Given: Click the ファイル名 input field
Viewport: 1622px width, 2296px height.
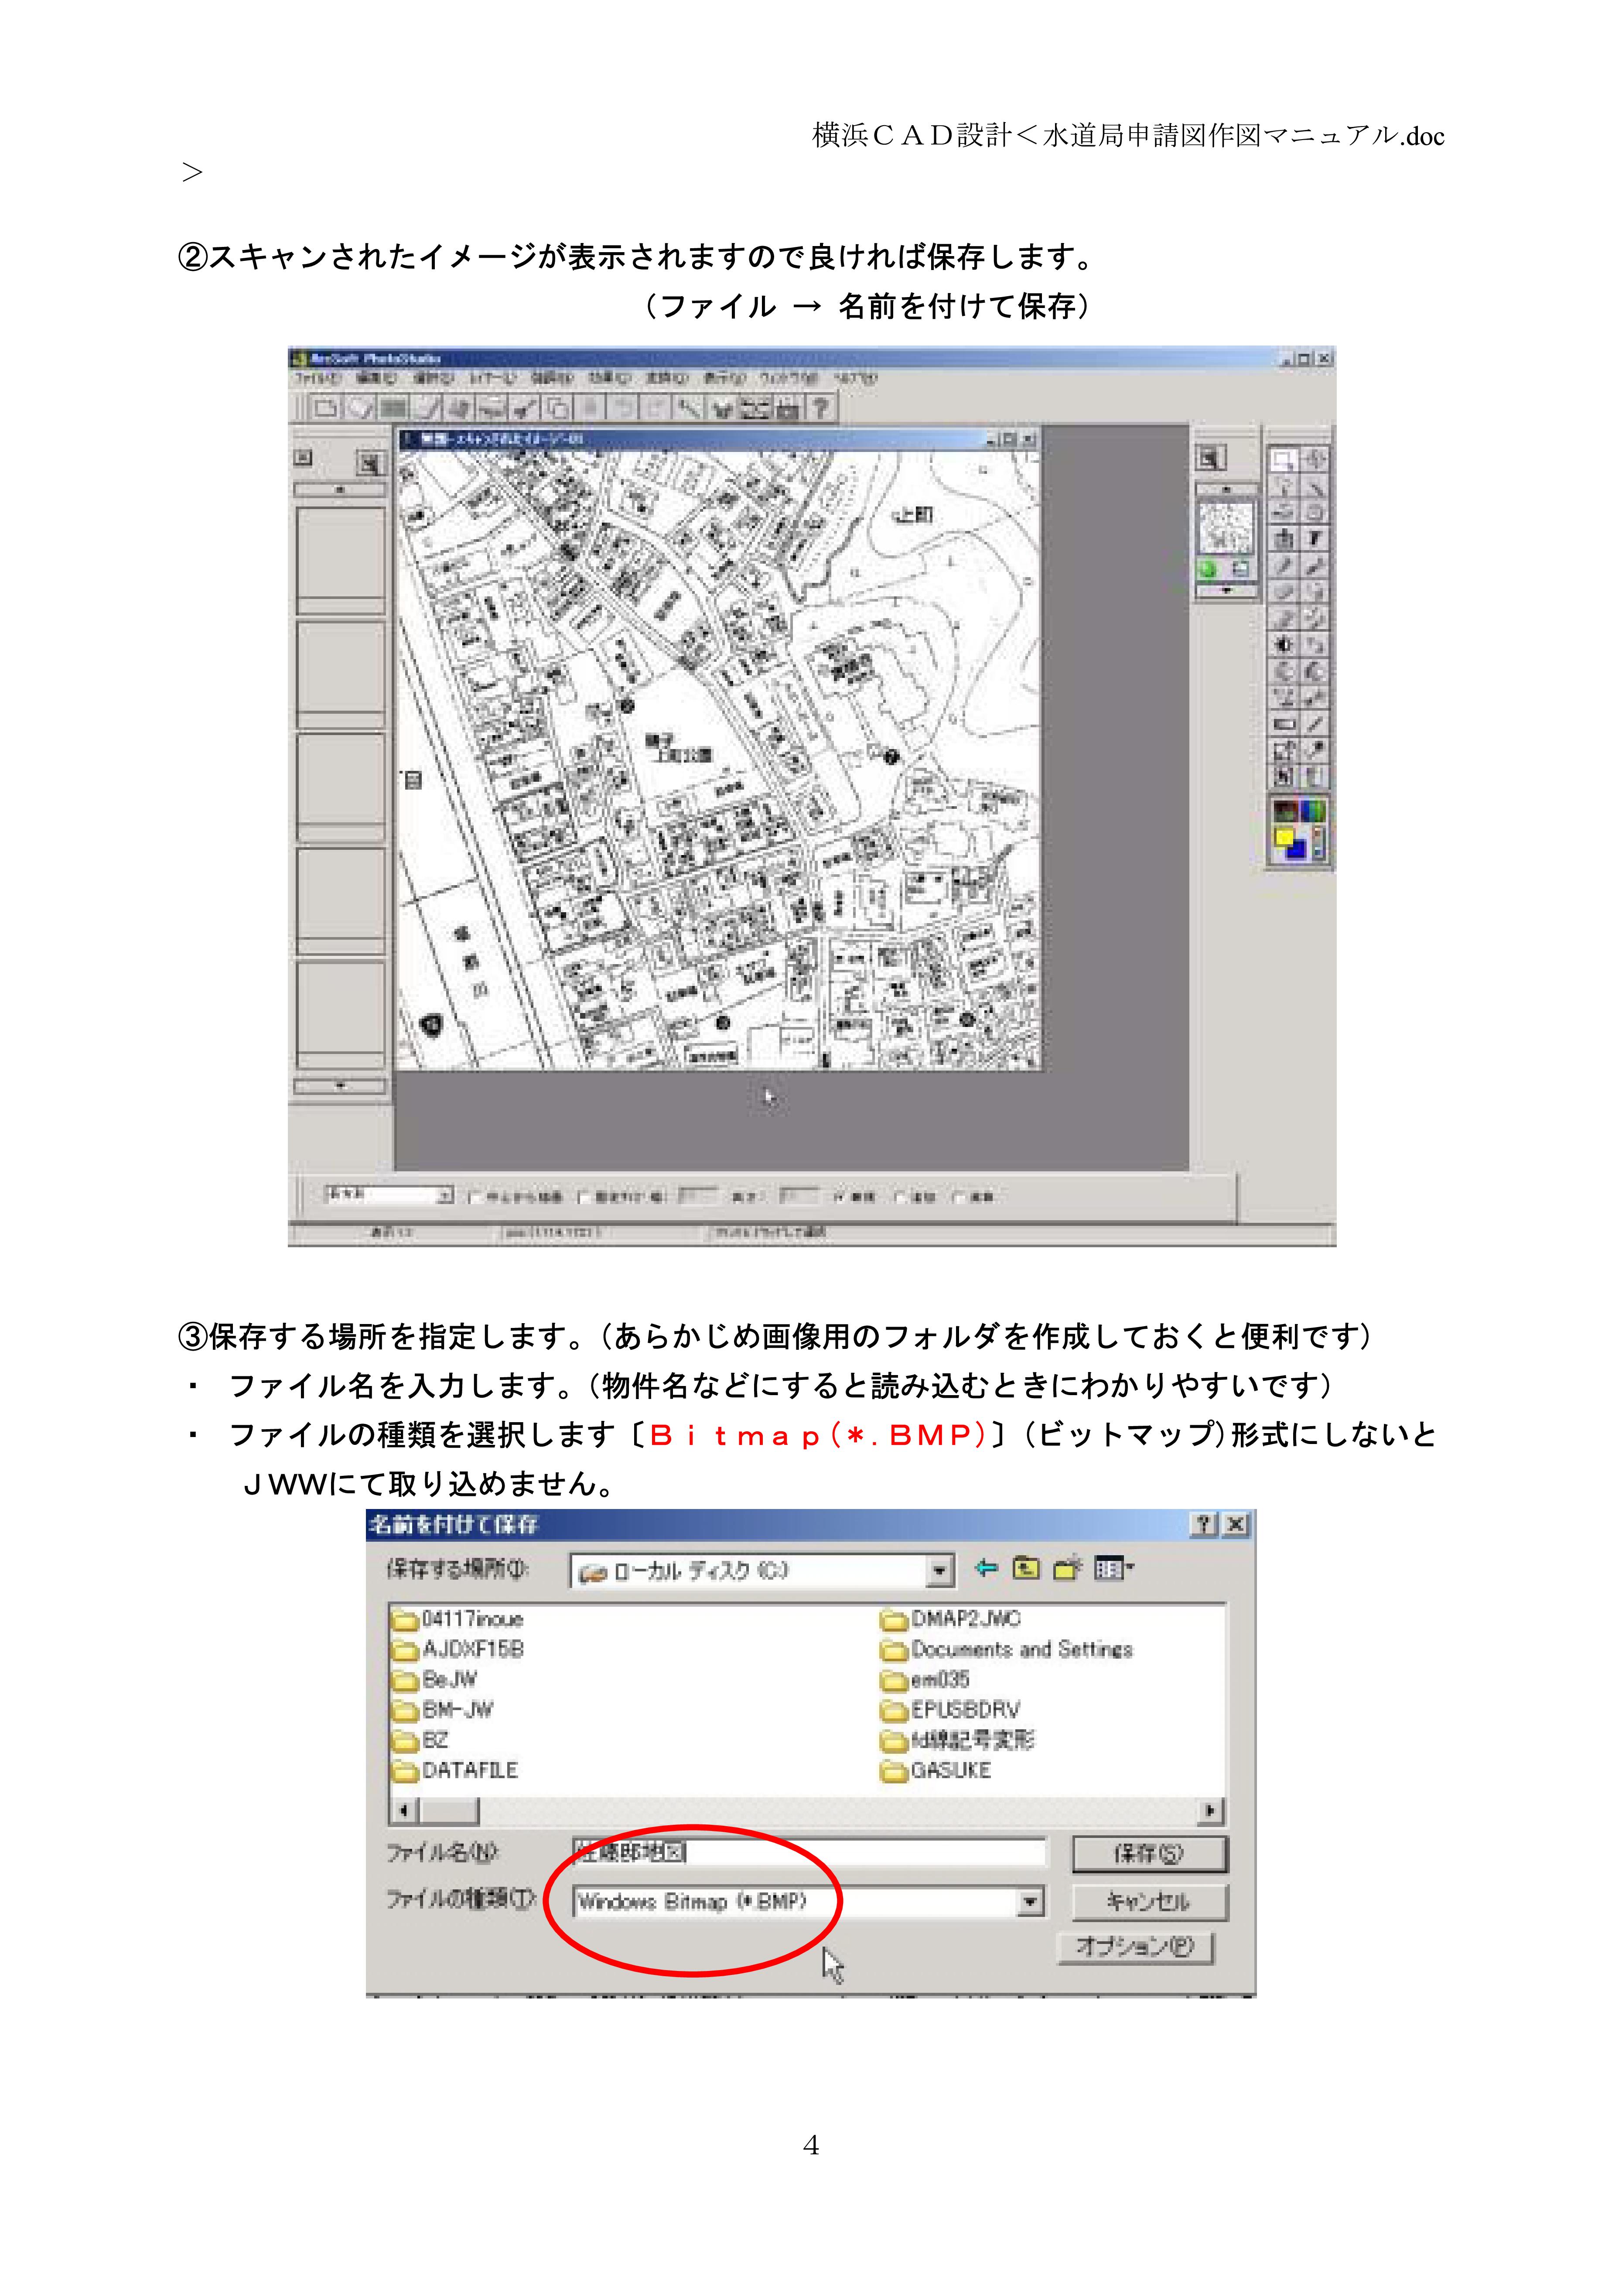Looking at the screenshot, I should point(808,1852).
